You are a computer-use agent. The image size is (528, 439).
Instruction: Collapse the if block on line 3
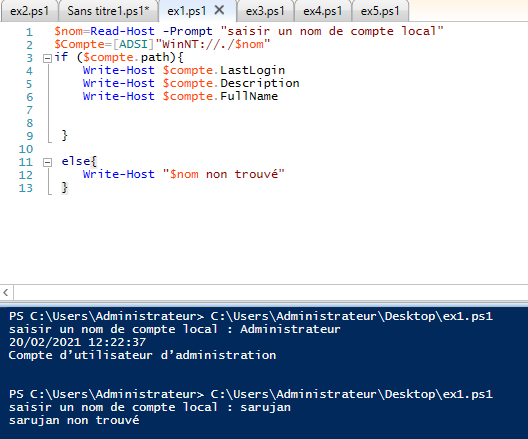47,59
